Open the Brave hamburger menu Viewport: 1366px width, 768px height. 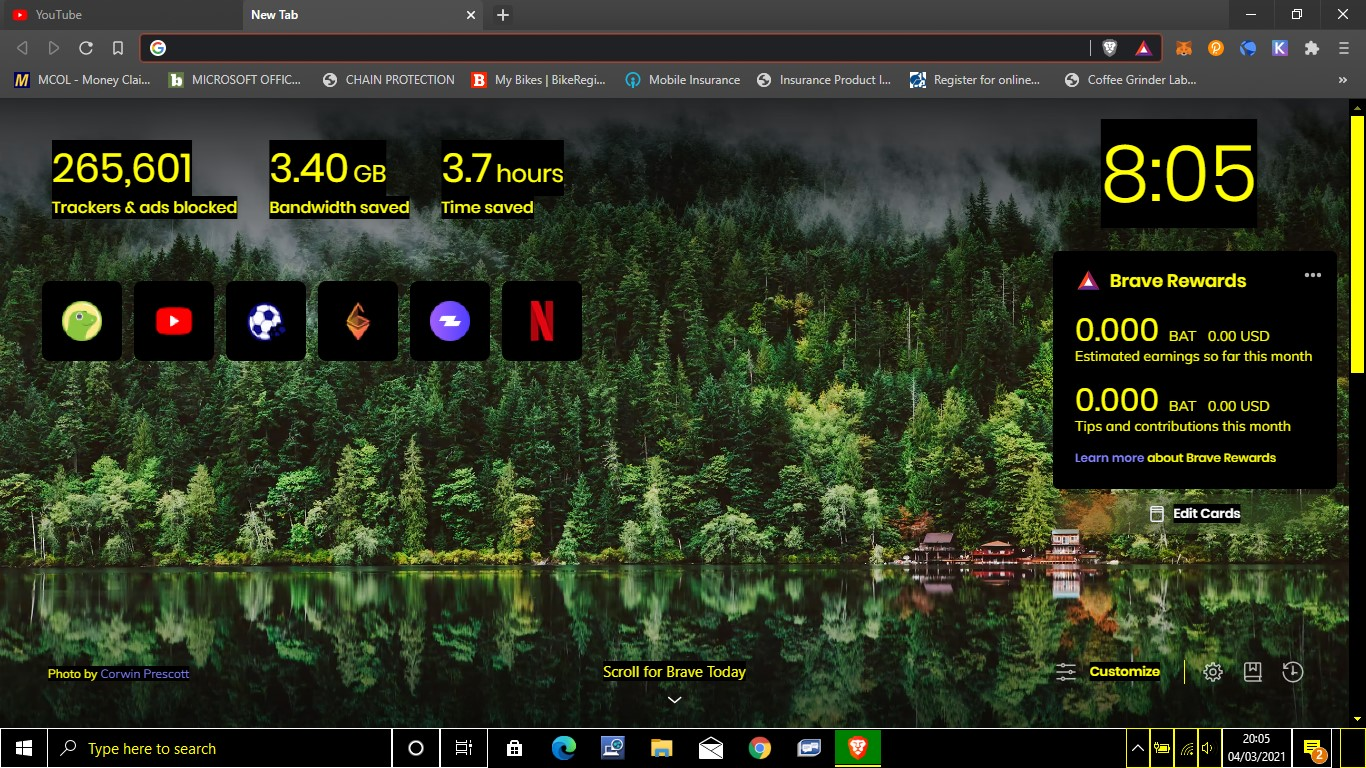pyautogui.click(x=1342, y=47)
